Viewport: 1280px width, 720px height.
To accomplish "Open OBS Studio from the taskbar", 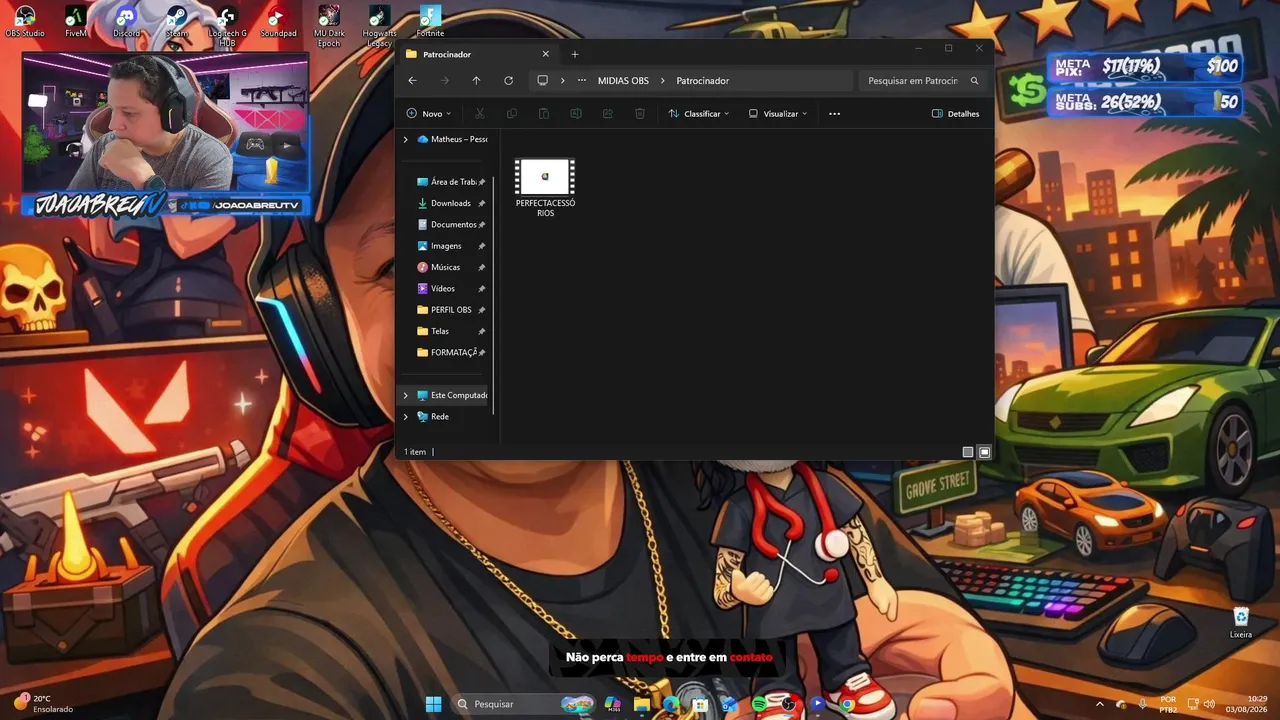I will tap(789, 704).
